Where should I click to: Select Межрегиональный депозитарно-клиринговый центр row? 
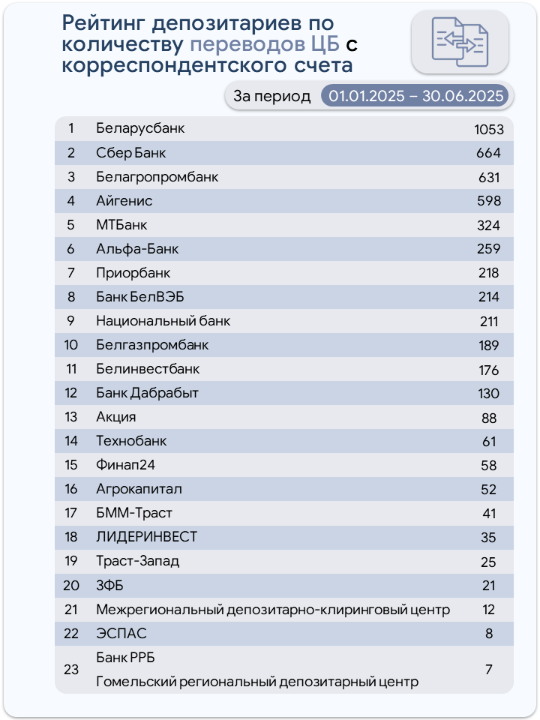tap(284, 609)
